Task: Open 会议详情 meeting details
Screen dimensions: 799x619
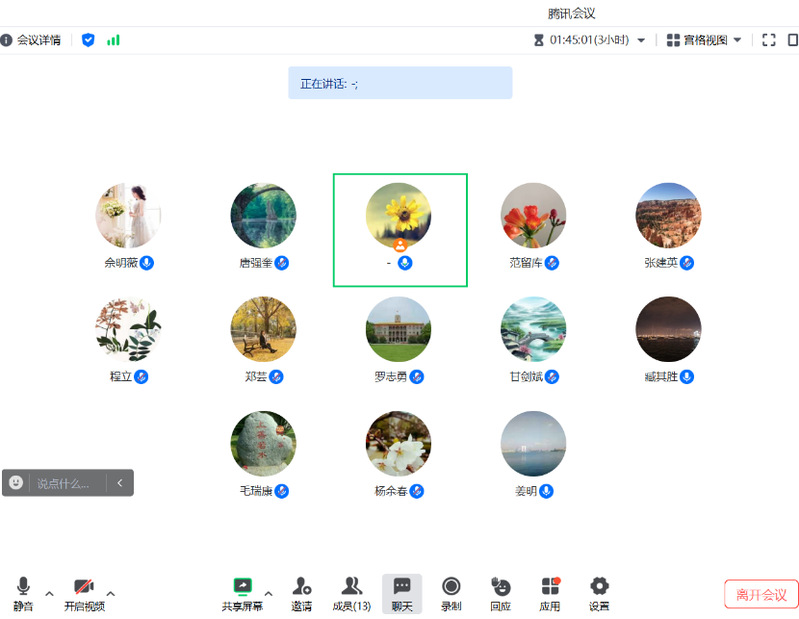Action: pyautogui.click(x=31, y=40)
